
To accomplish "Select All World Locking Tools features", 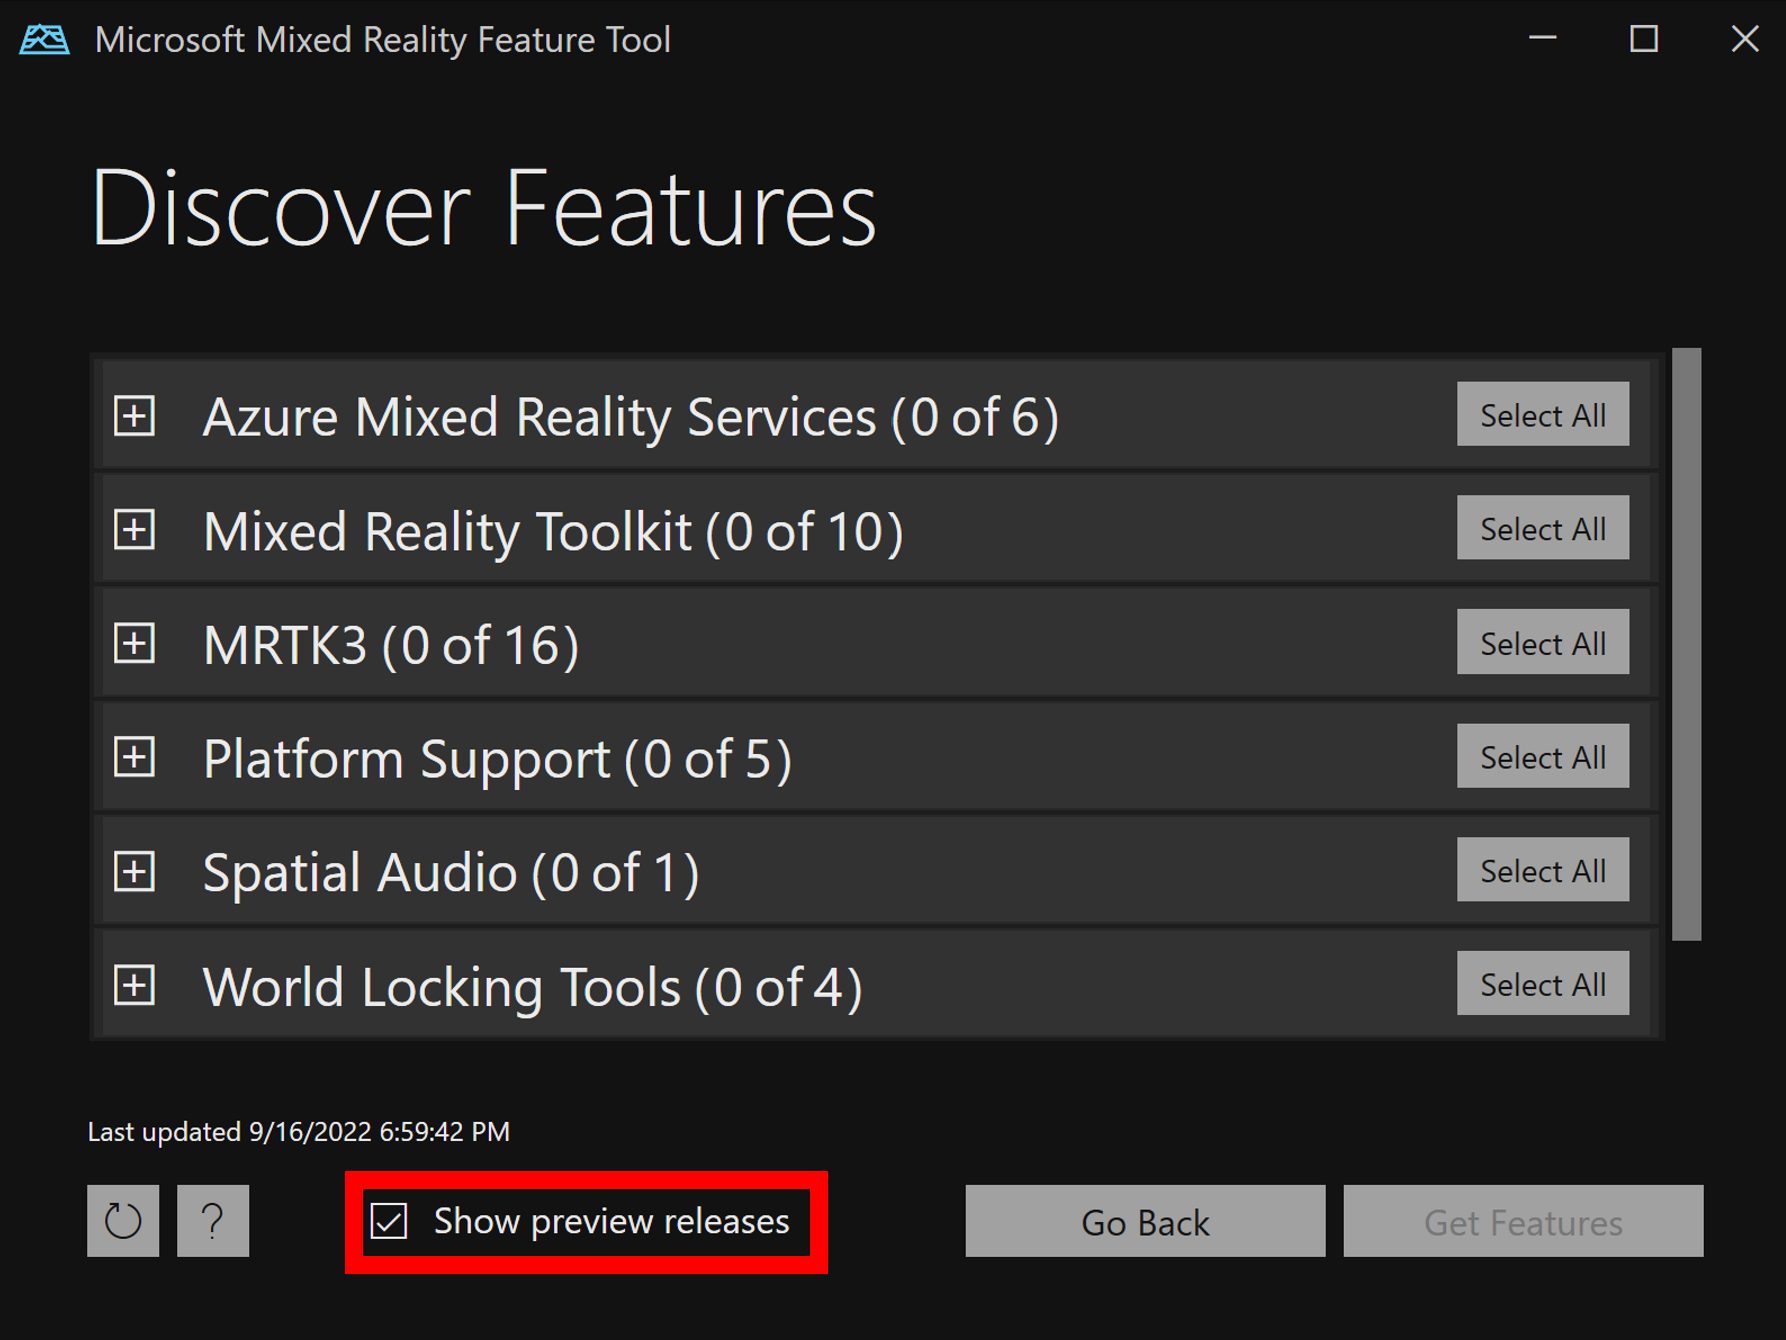I will coord(1543,983).
